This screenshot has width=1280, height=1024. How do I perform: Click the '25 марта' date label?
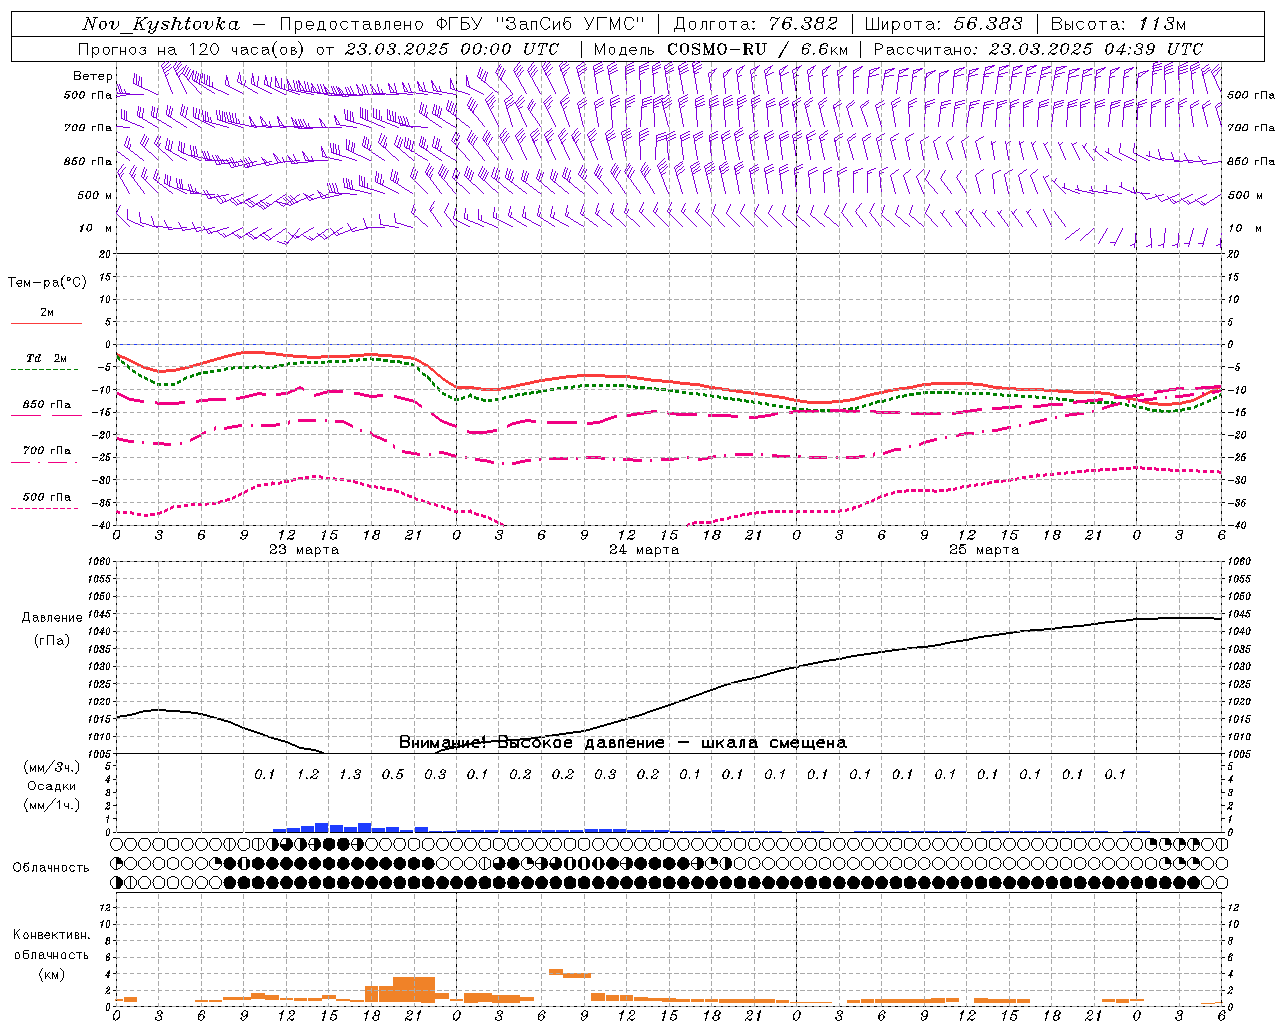pos(984,550)
